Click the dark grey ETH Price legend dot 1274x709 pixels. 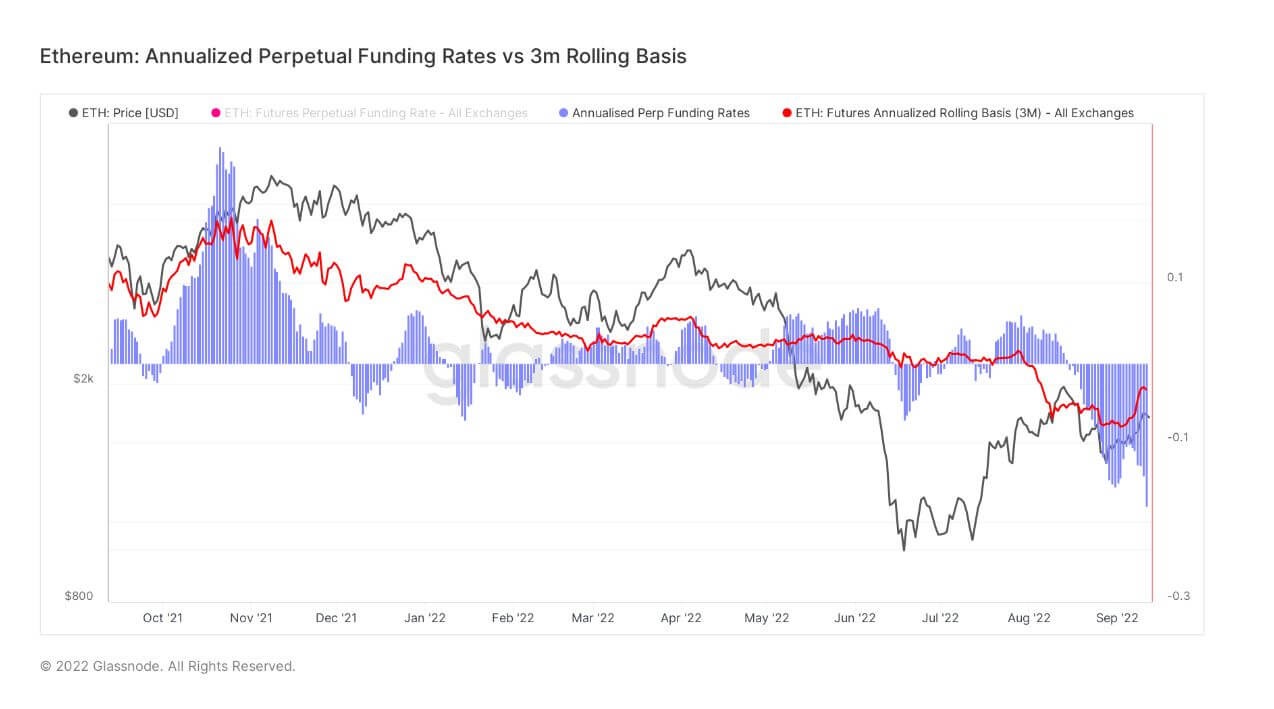(73, 113)
